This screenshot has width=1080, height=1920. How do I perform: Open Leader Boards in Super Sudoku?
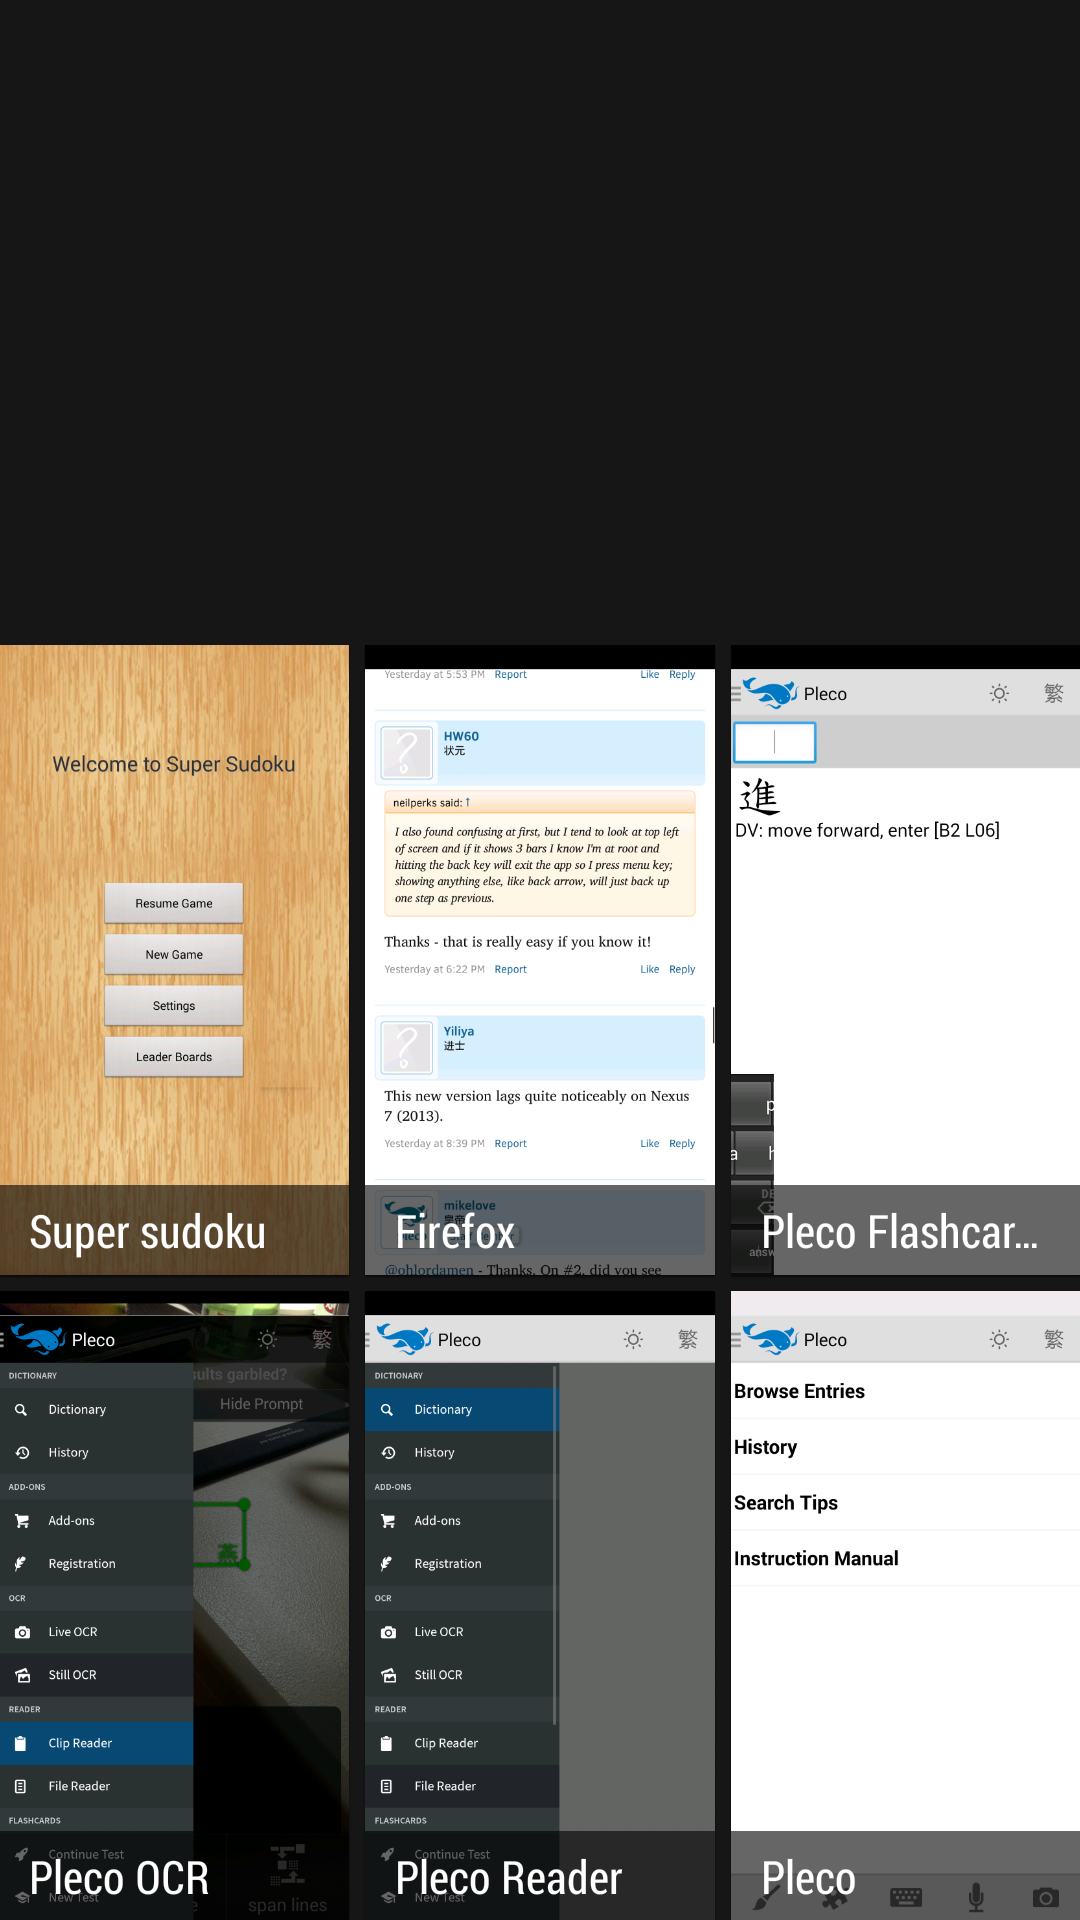point(174,1057)
